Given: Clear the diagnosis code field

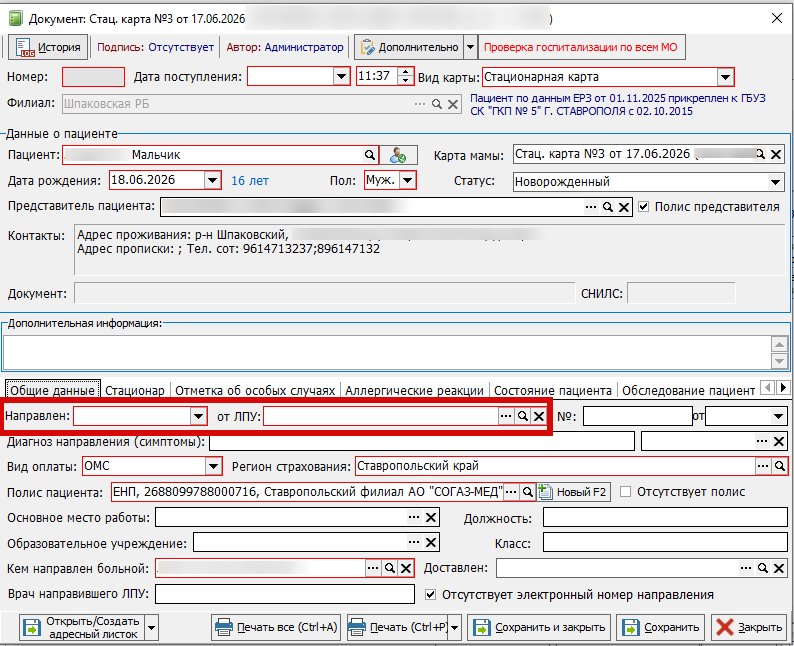Looking at the screenshot, I should (x=779, y=441).
